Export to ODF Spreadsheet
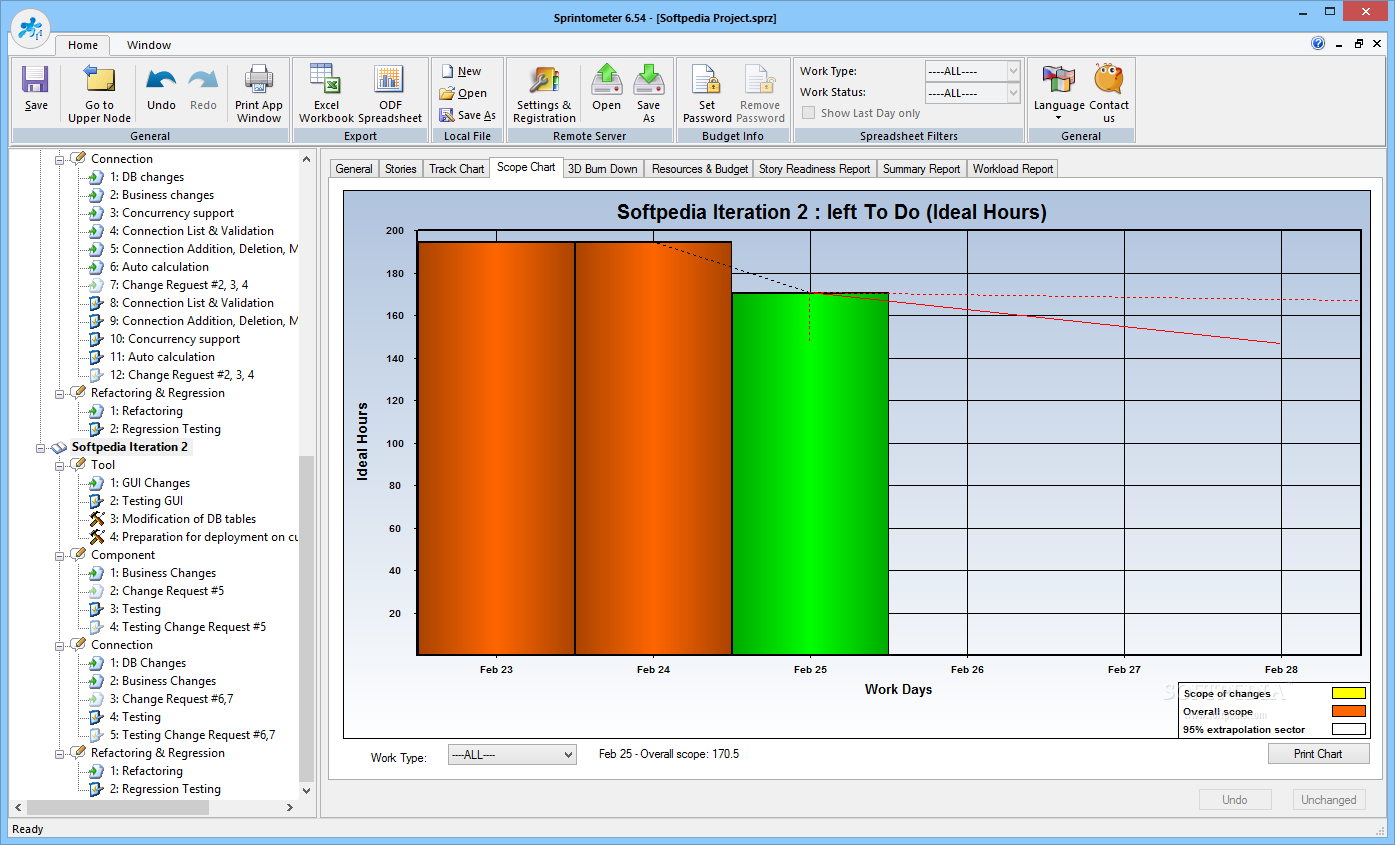This screenshot has width=1395, height=845. (x=390, y=94)
